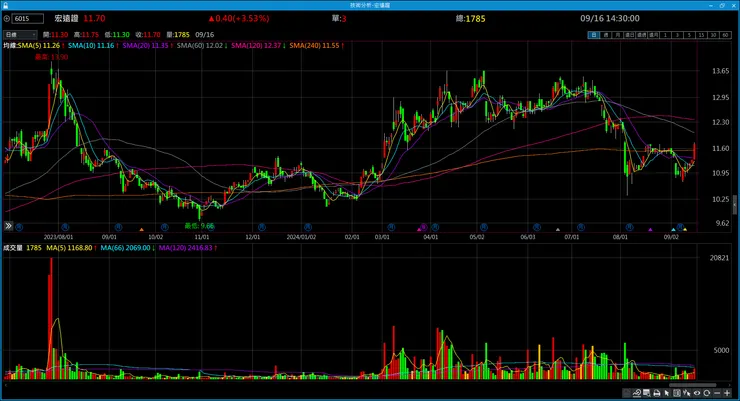Click the vertical scrollbar handle at chart right edge
The image size is (740, 401).
point(735,204)
